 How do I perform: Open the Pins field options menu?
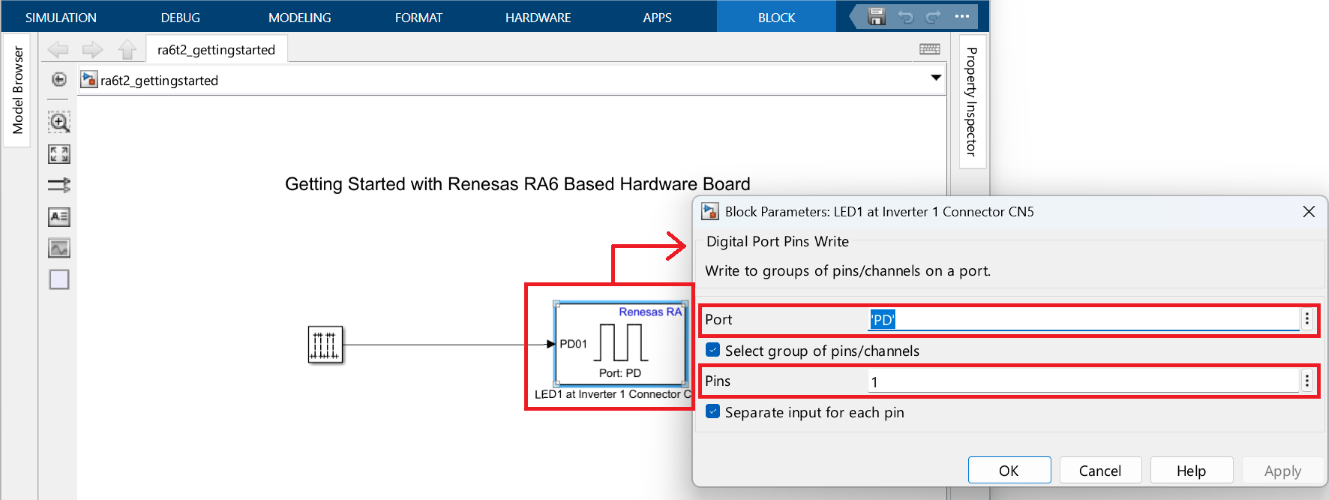click(1307, 381)
